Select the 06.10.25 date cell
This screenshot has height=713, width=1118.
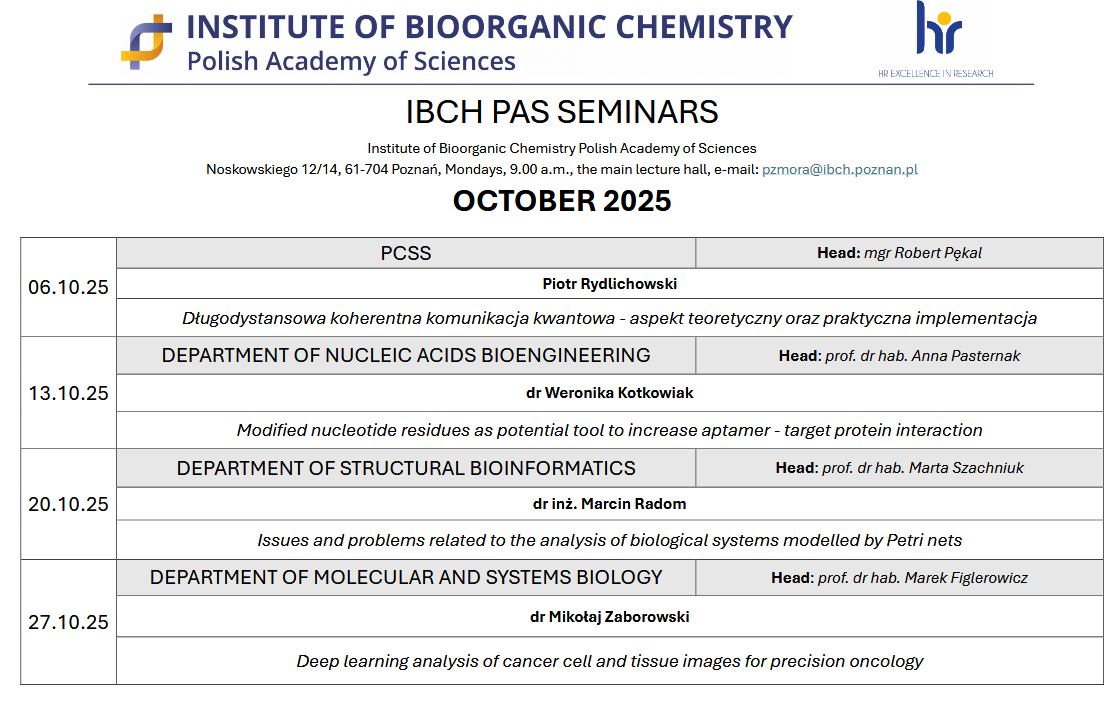click(68, 287)
